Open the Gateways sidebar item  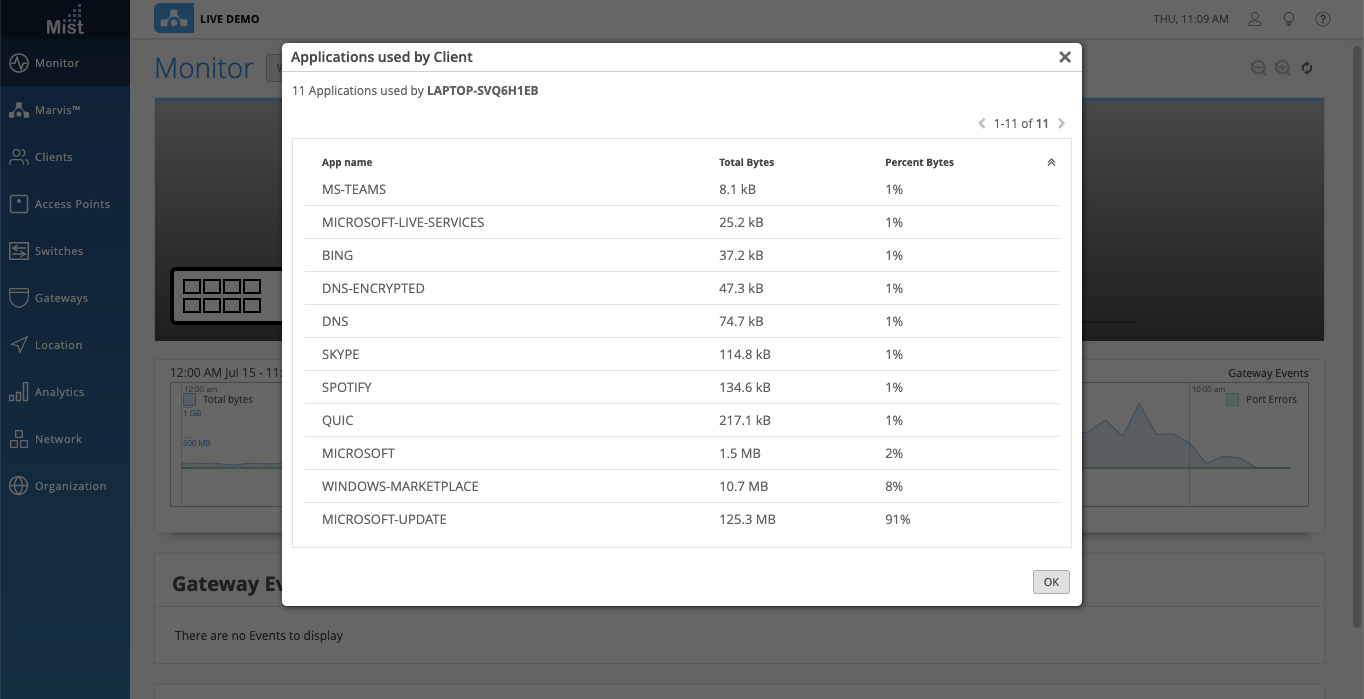pyautogui.click(x=19, y=298)
